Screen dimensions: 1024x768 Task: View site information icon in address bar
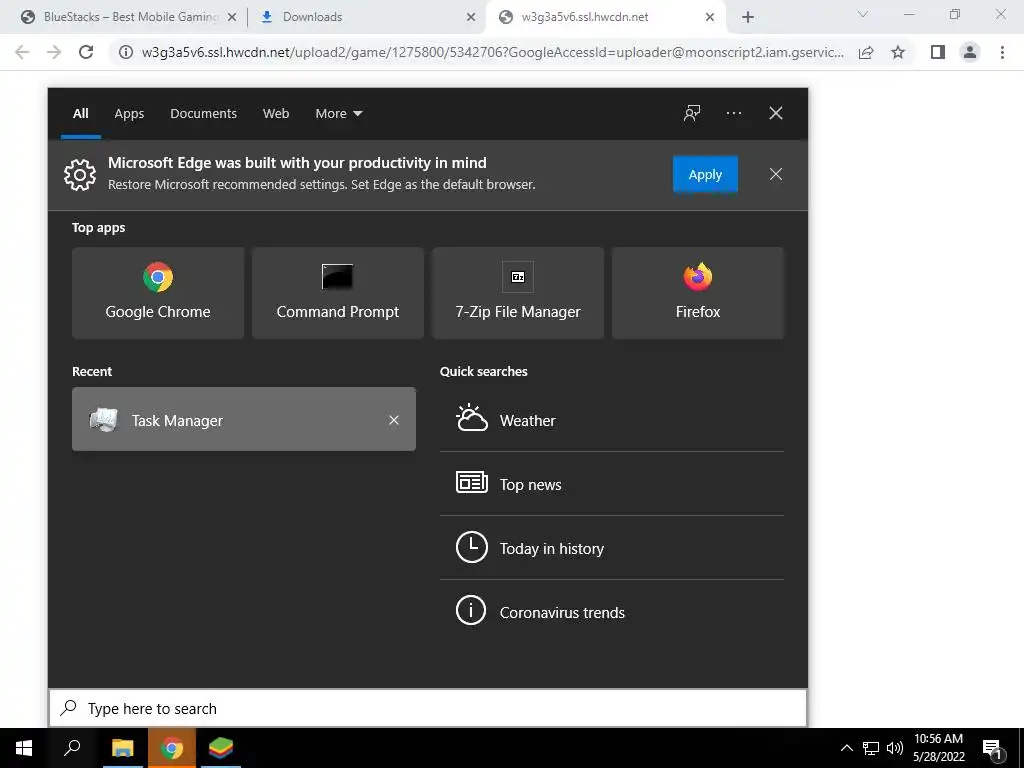point(125,52)
